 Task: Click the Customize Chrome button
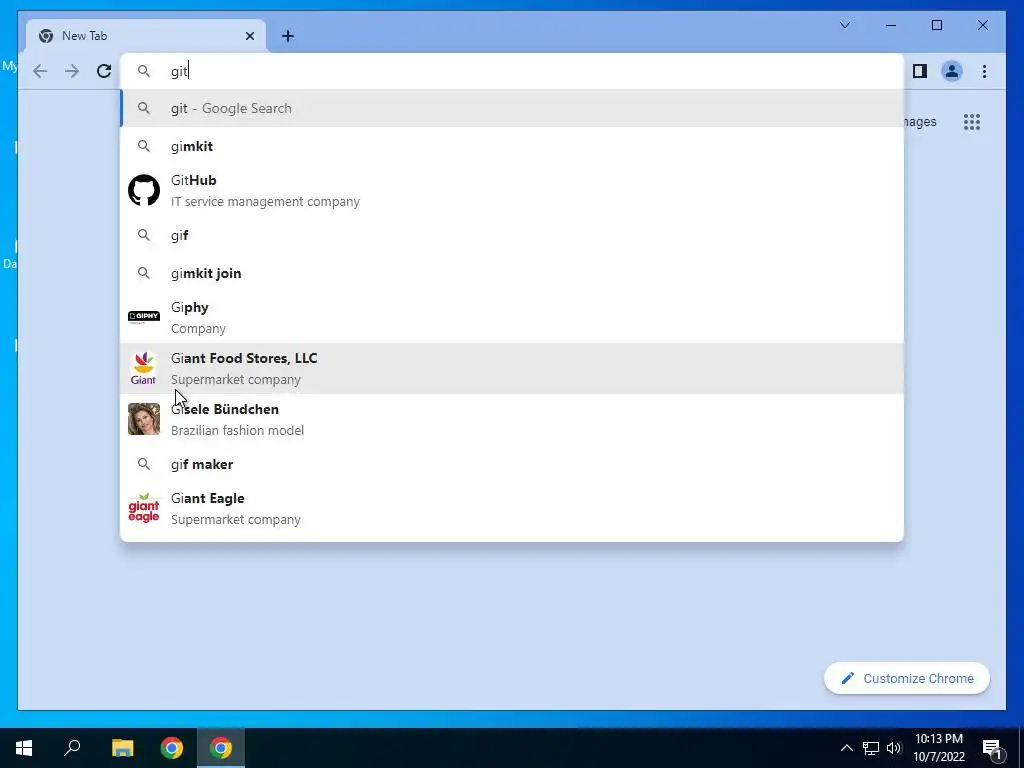[x=906, y=679]
